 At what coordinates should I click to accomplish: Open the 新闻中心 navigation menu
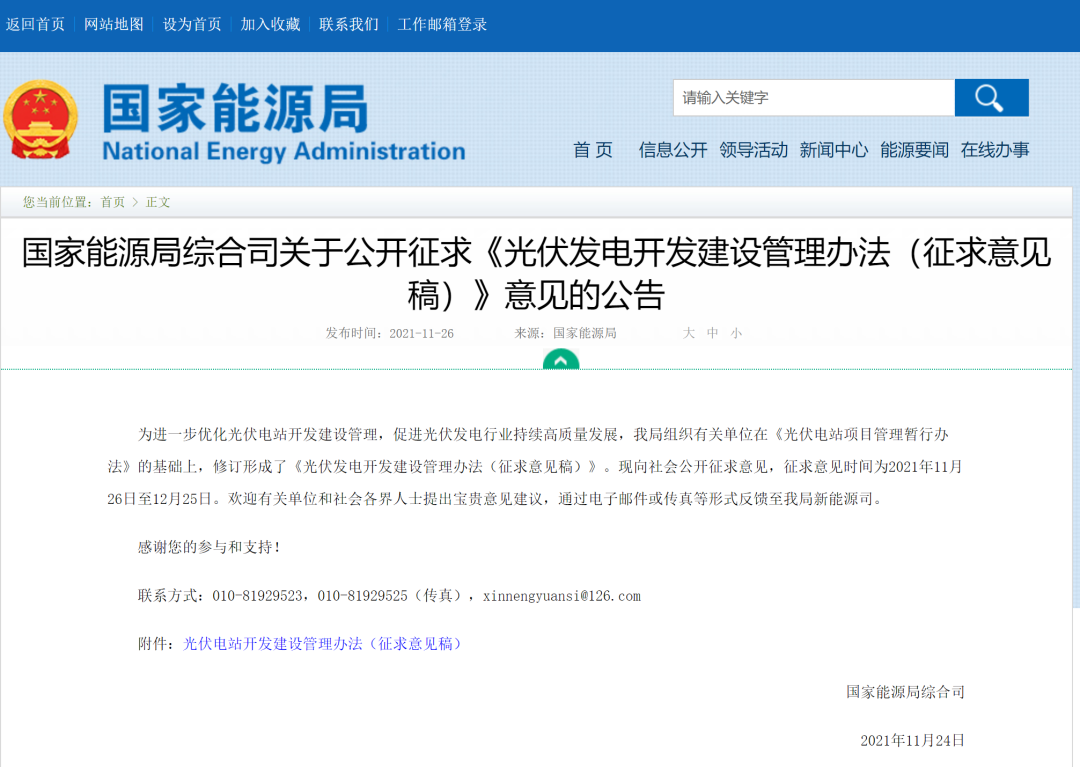(x=835, y=151)
